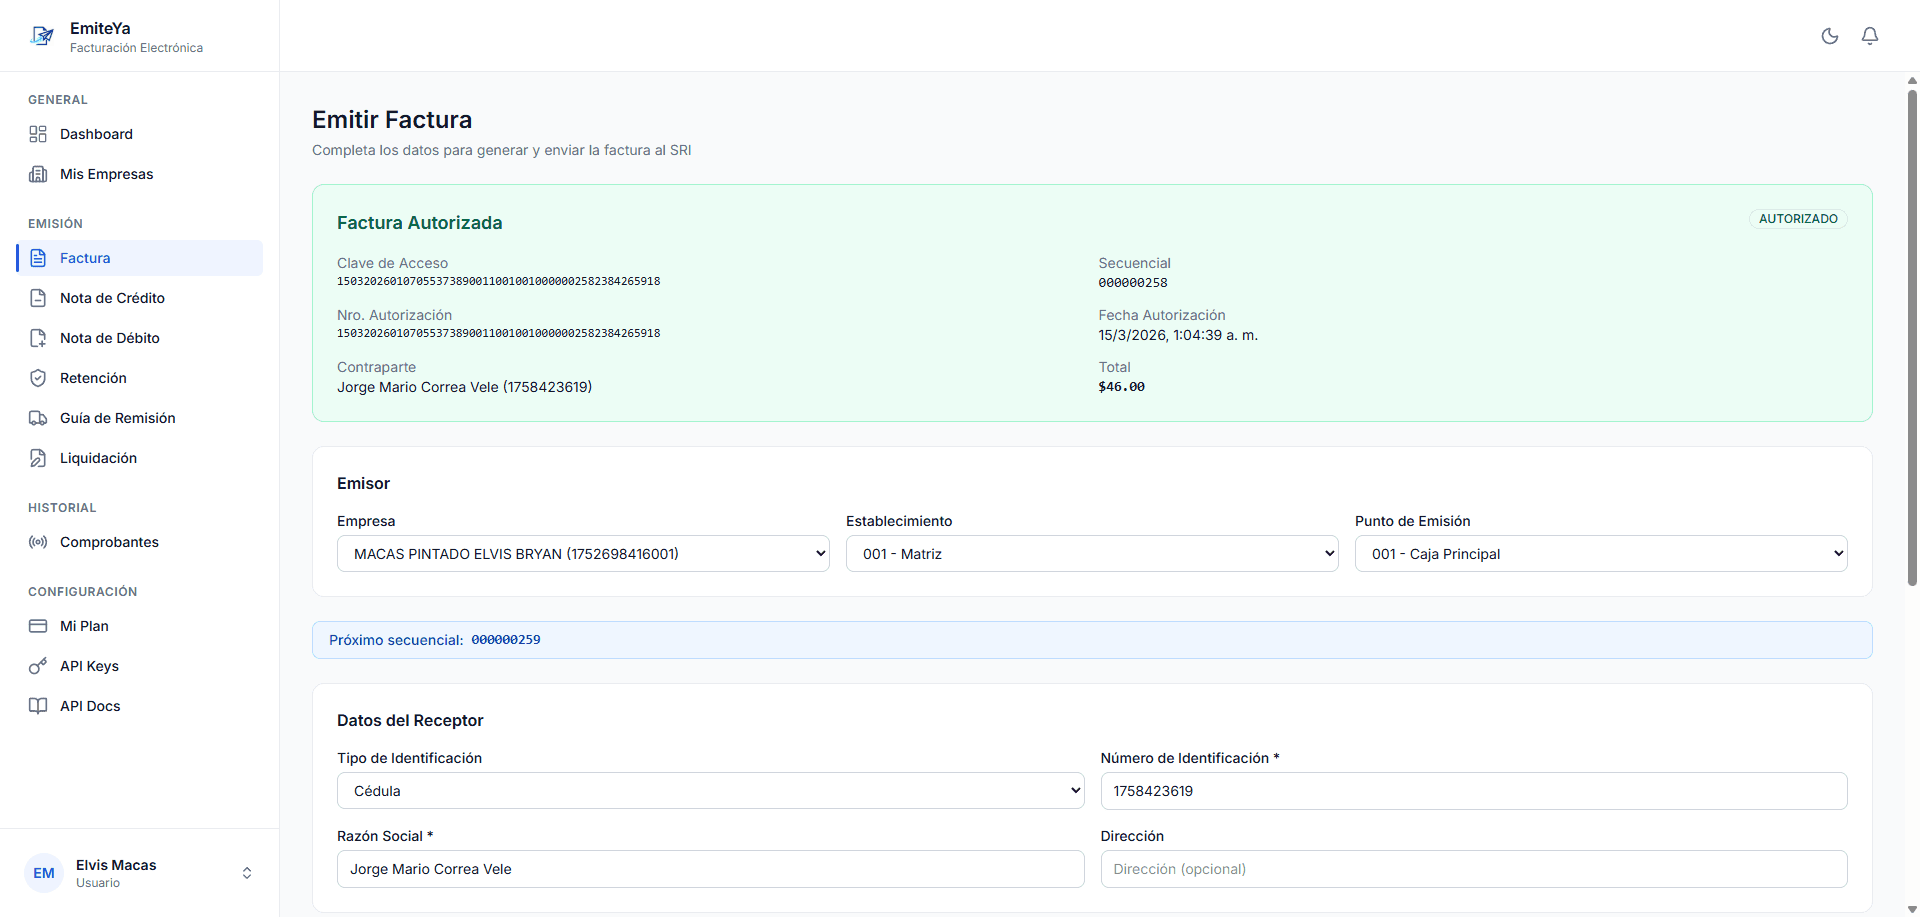This screenshot has height=917, width=1920.
Task: Click the Mis Empresas building icon
Action: coord(38,174)
